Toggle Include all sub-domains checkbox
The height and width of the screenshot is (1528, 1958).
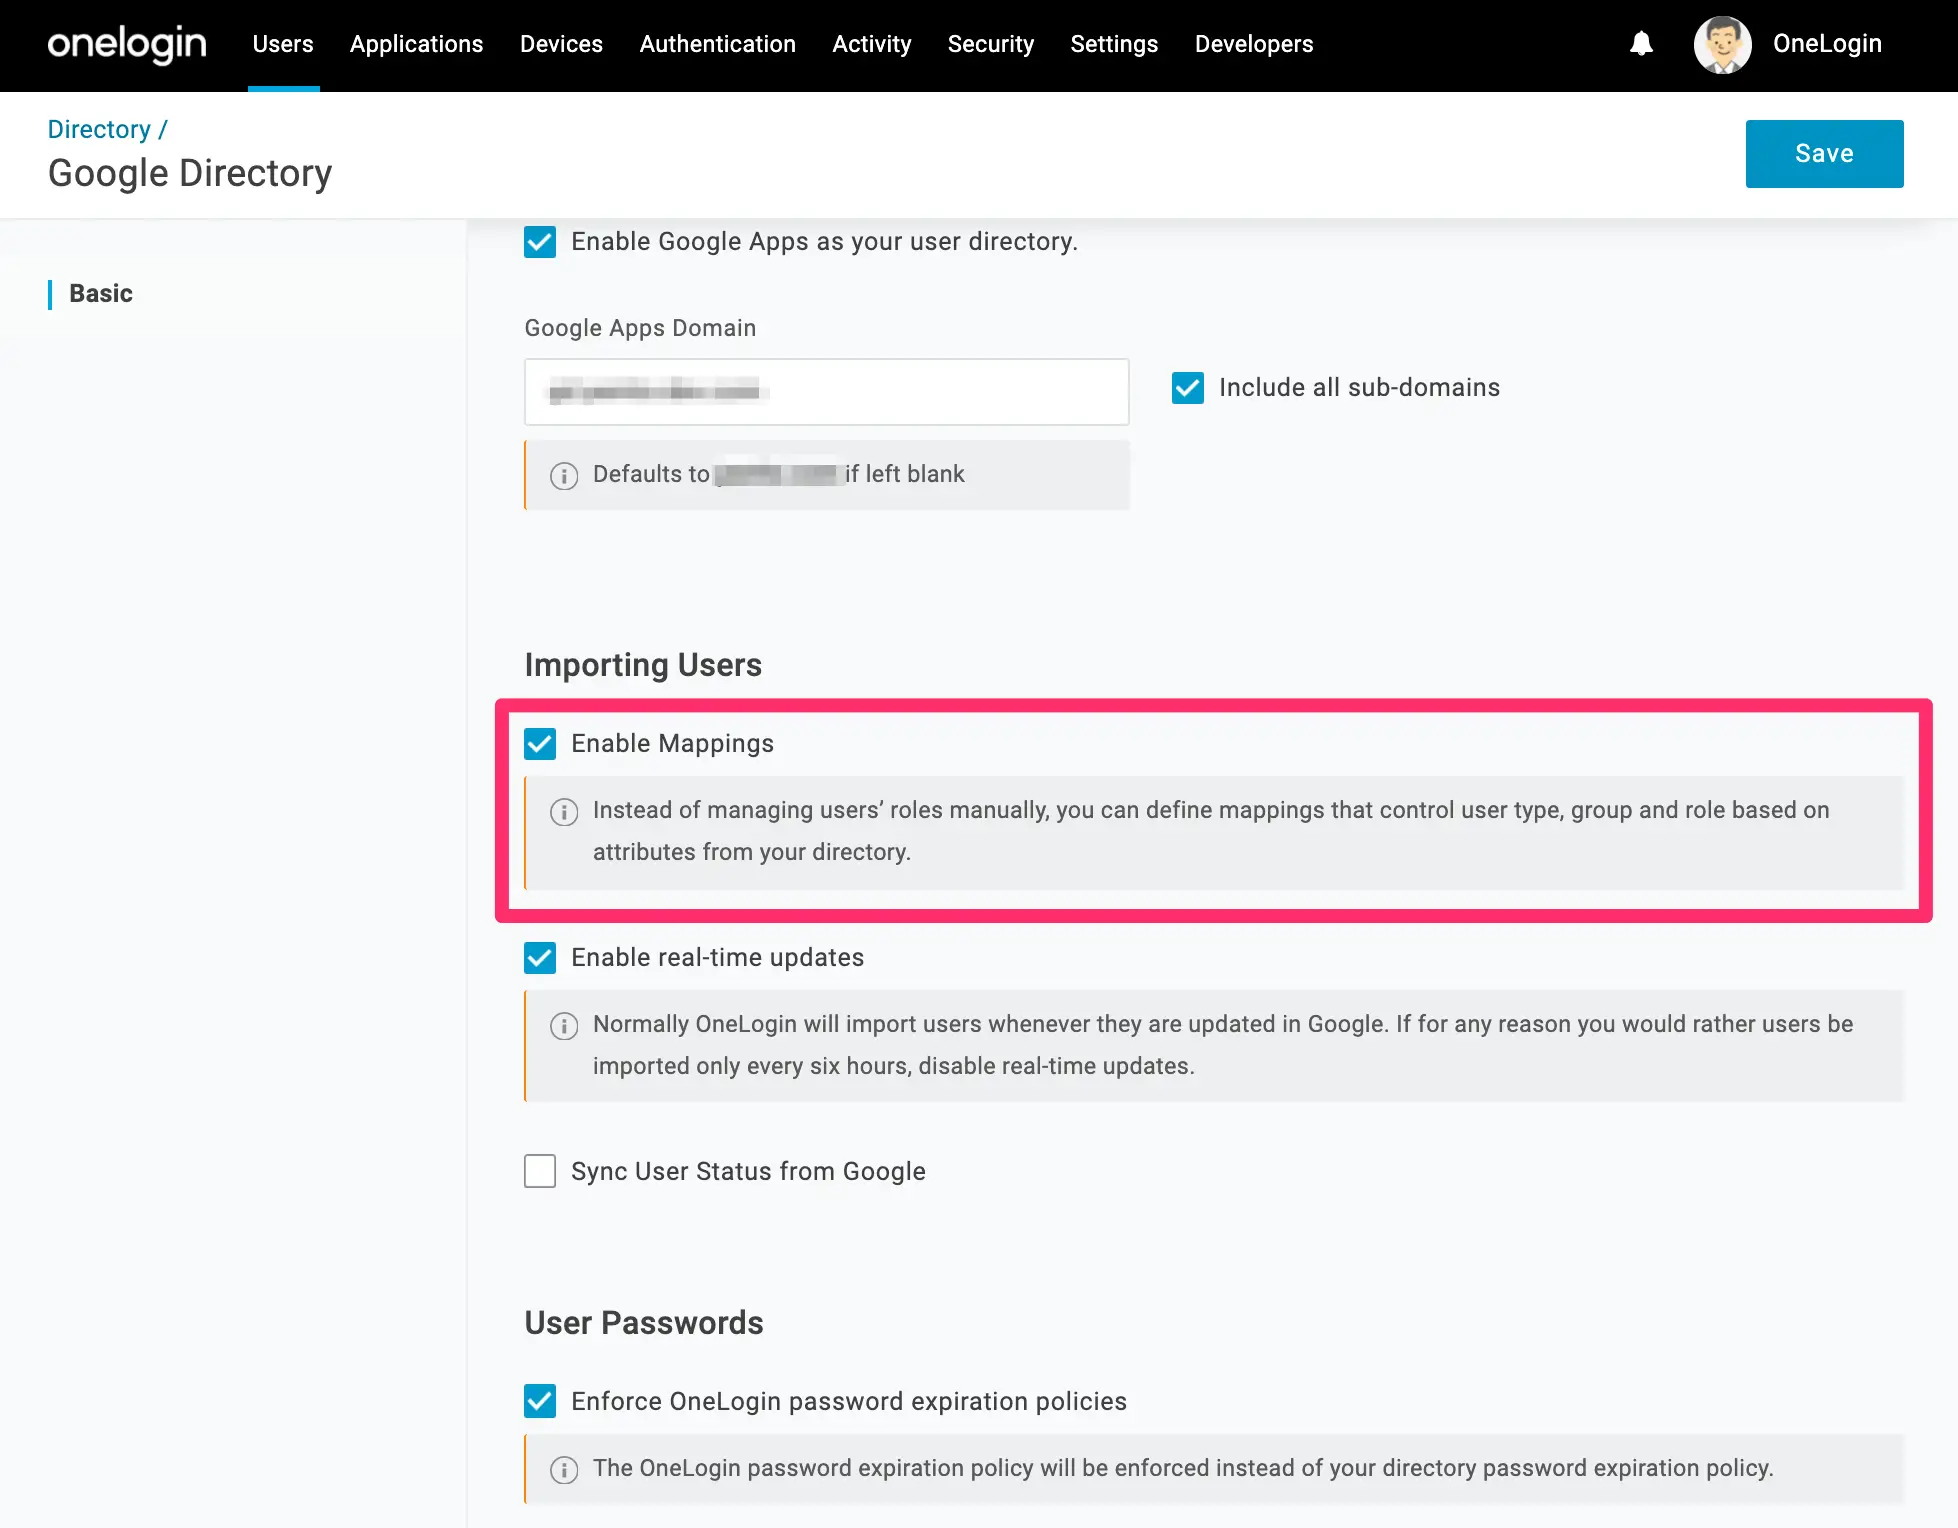tap(1188, 388)
